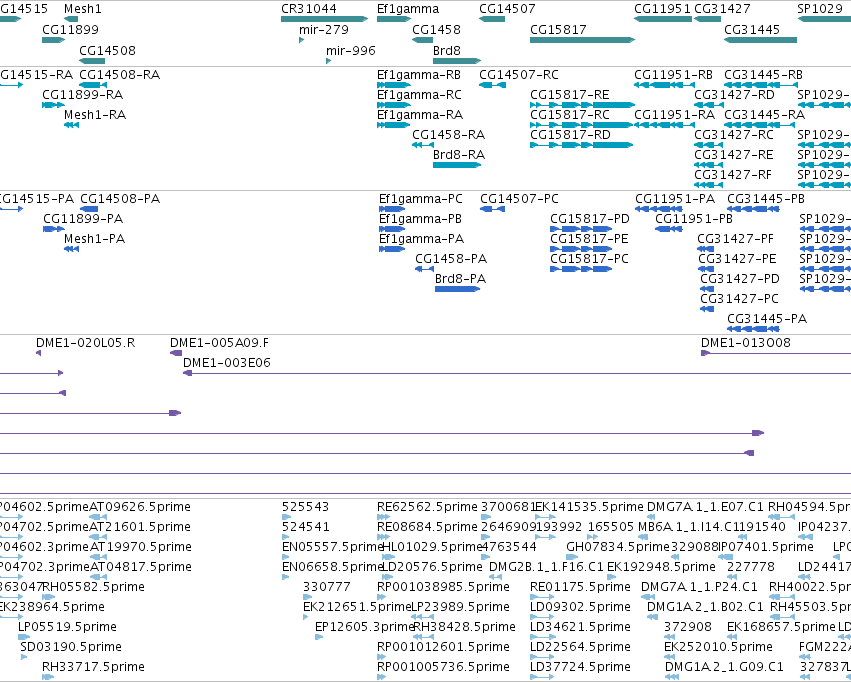Click the mir-279 gene label
The width and height of the screenshot is (851, 682).
click(x=324, y=30)
